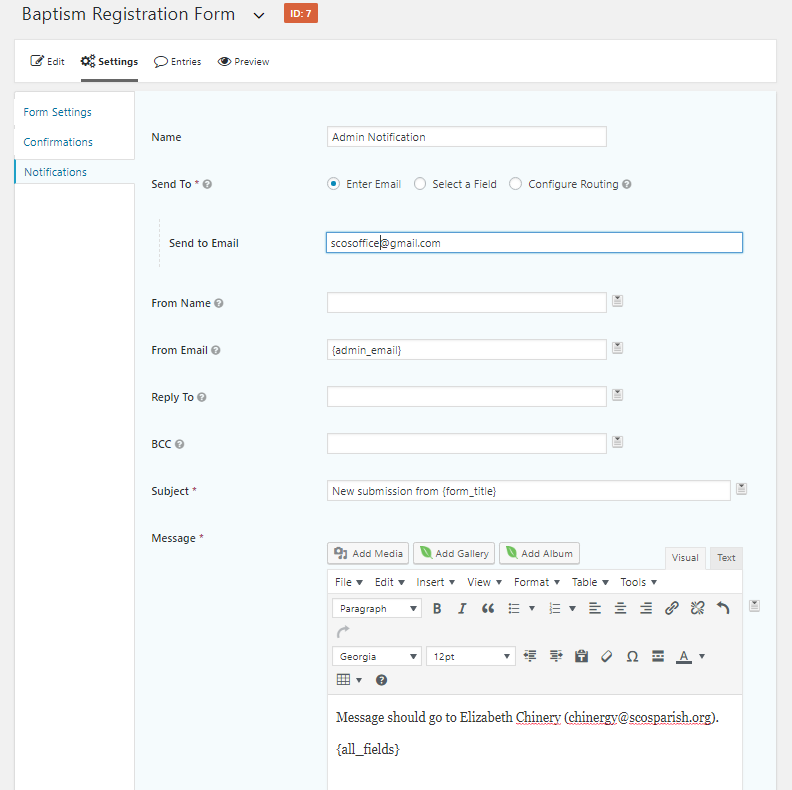Select the Configure Routing radio option
Viewport: 792px width, 790px height.
[x=516, y=184]
